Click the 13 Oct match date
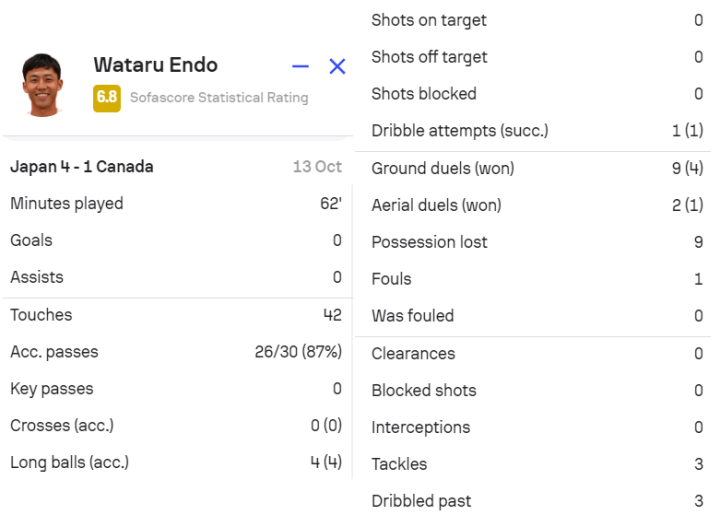 click(x=317, y=167)
